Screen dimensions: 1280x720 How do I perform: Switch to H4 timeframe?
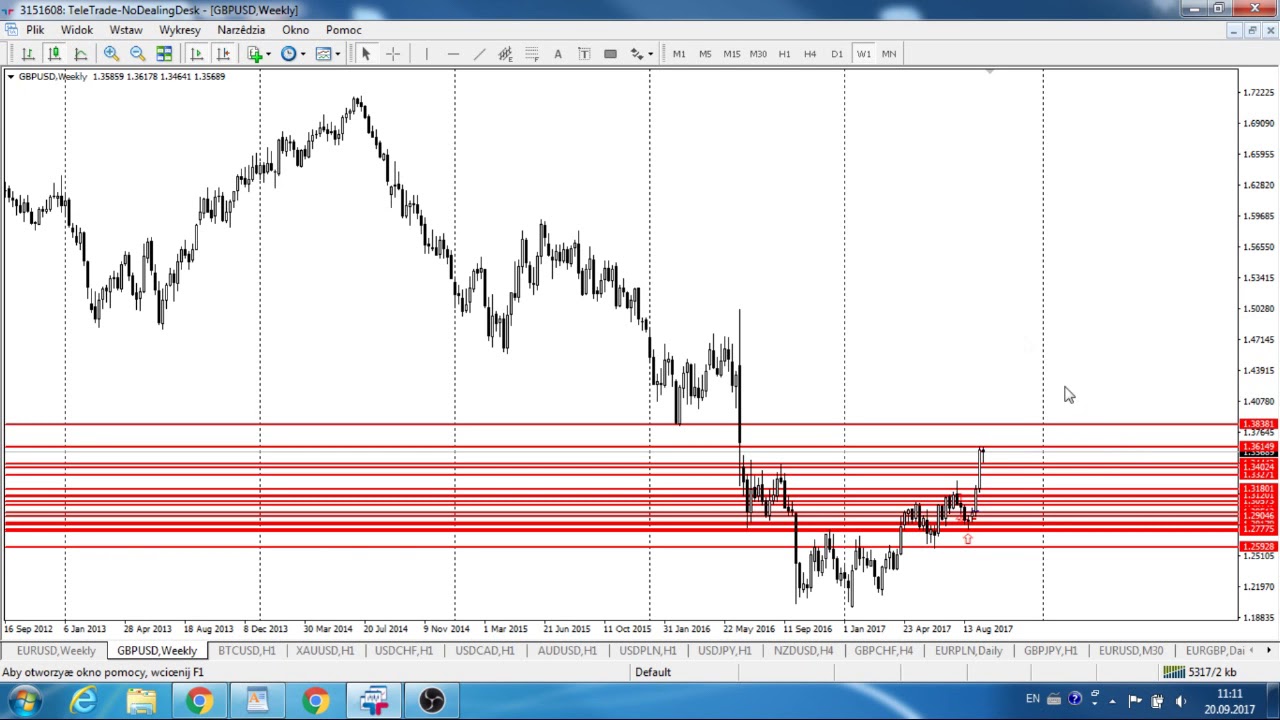[810, 54]
